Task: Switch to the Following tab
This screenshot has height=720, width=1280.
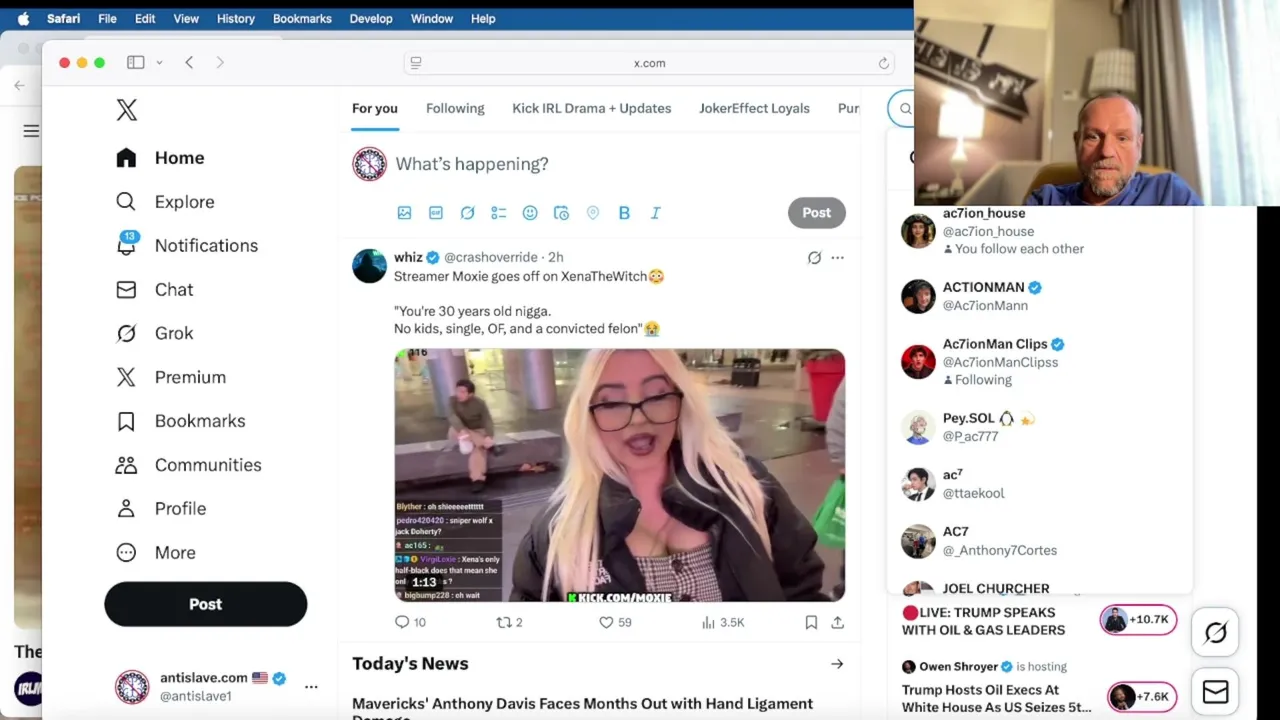Action: [455, 108]
